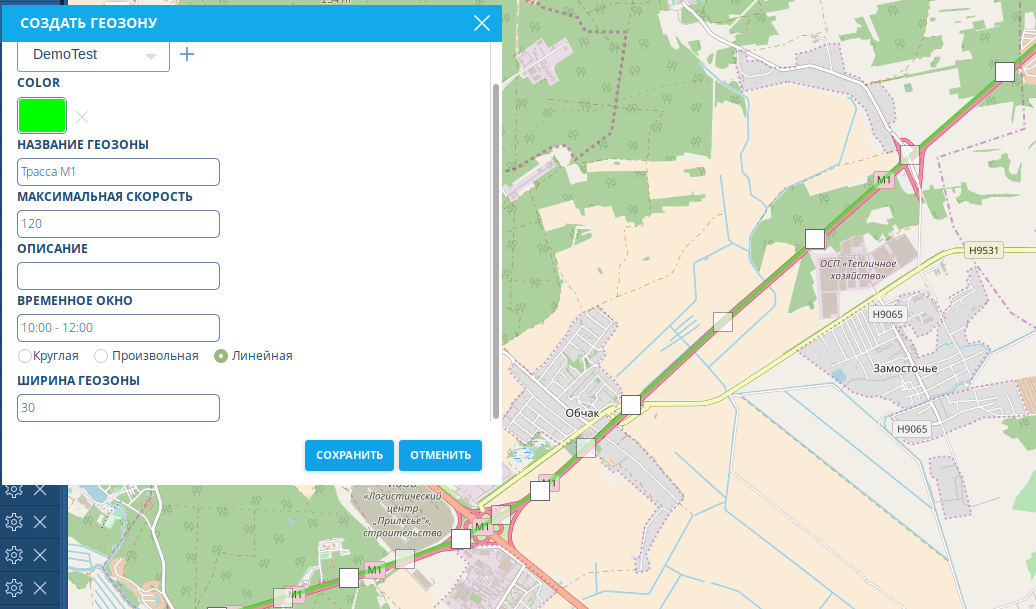Clear the color with the X icon
1036x609 pixels.
[x=82, y=117]
